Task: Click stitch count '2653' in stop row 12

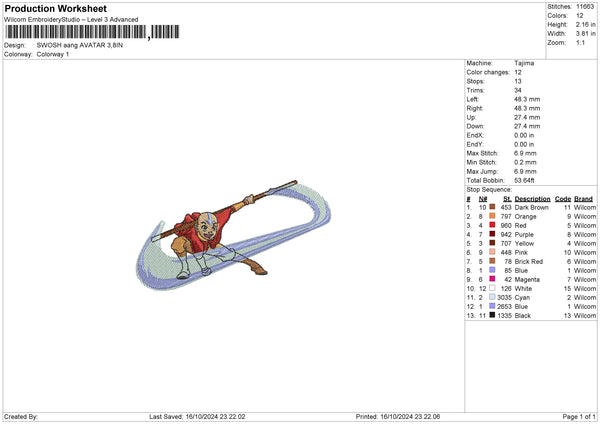Action: click(504, 307)
